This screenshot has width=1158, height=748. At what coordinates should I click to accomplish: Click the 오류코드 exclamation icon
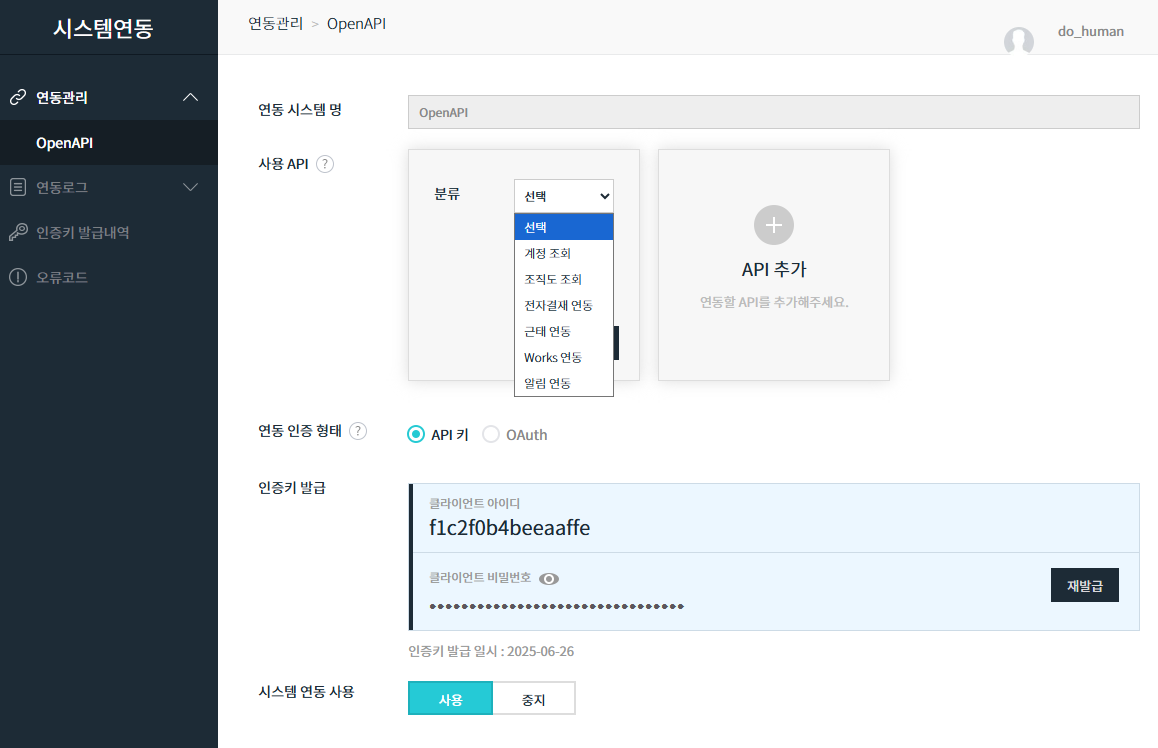tap(17, 277)
